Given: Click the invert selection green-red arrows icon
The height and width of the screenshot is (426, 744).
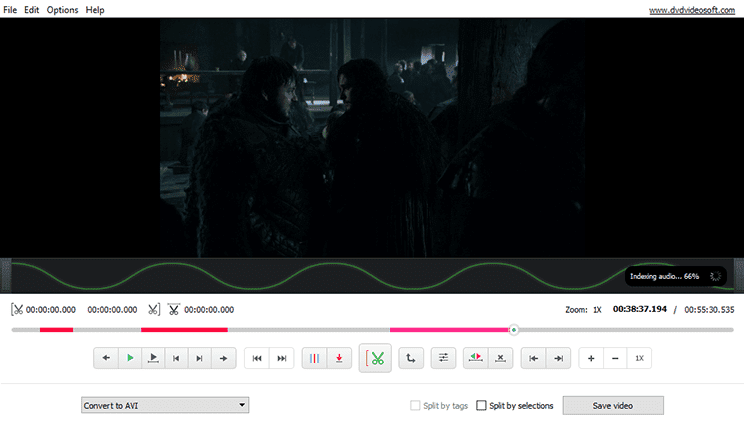Looking at the screenshot, I should pos(475,358).
